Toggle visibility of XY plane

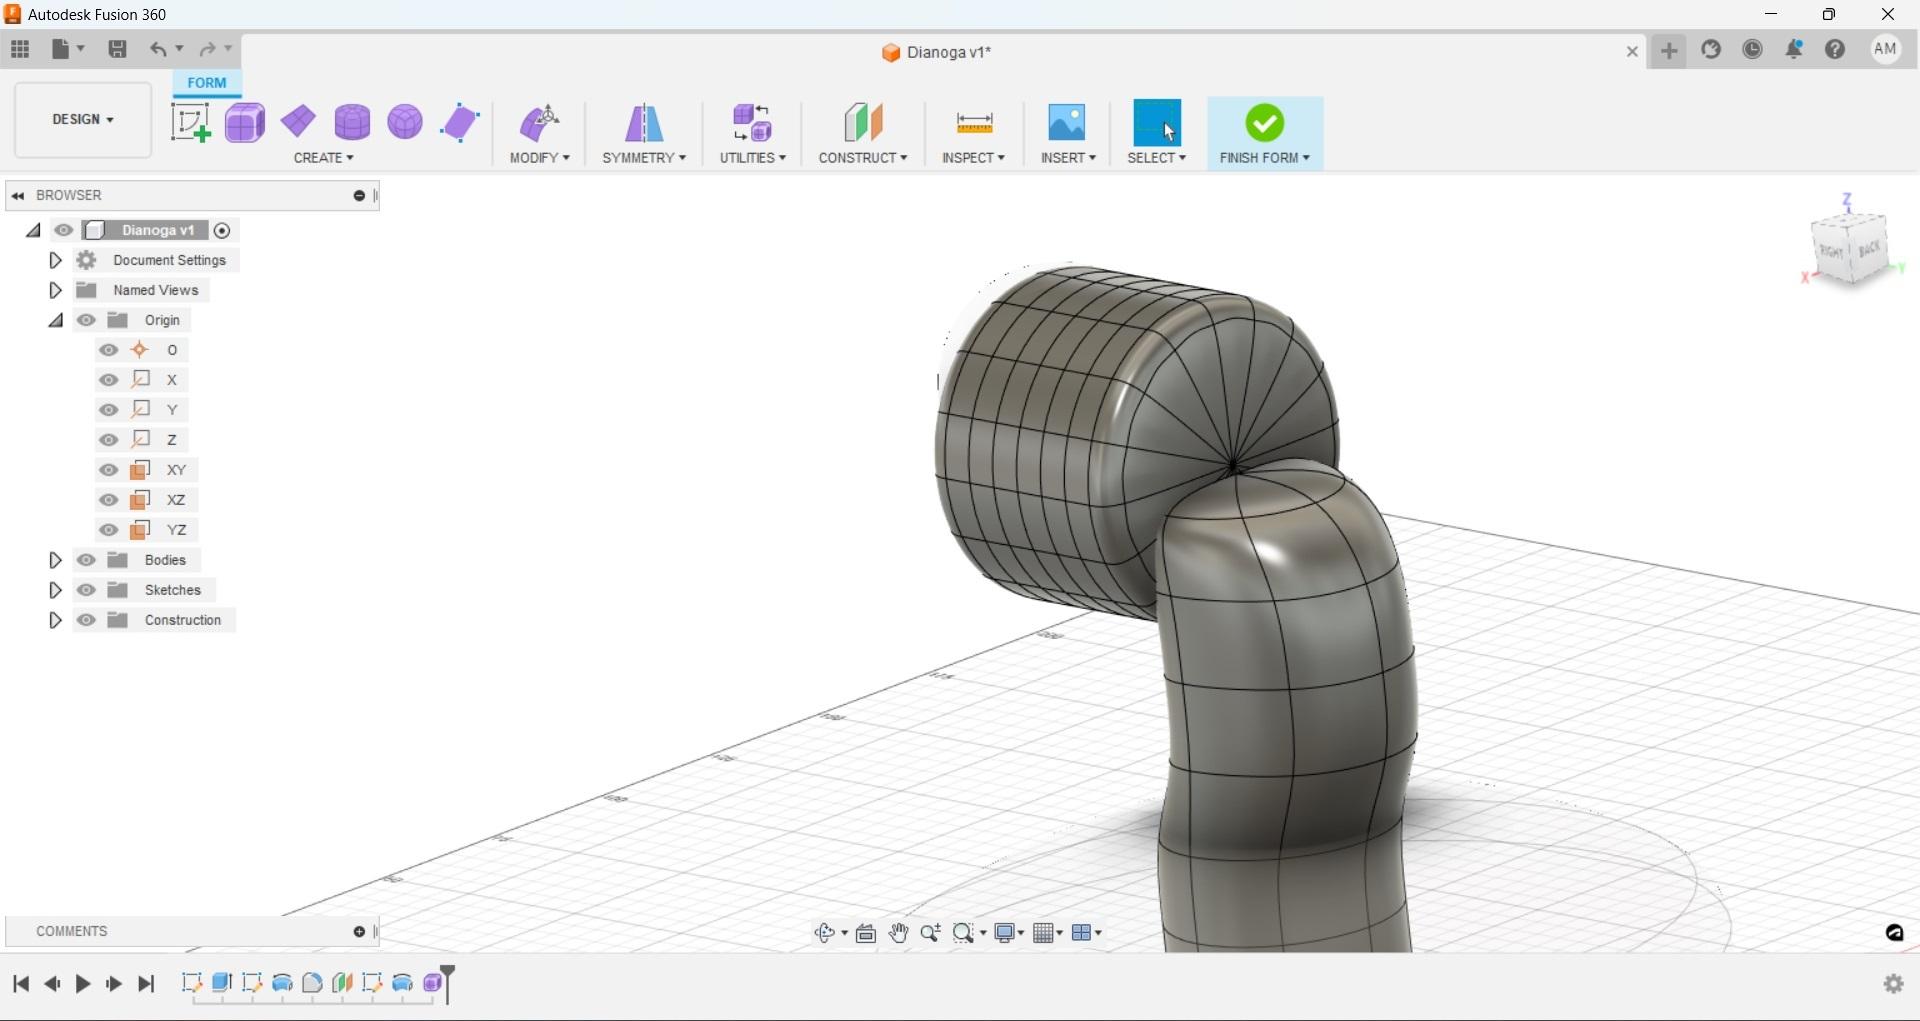click(109, 470)
